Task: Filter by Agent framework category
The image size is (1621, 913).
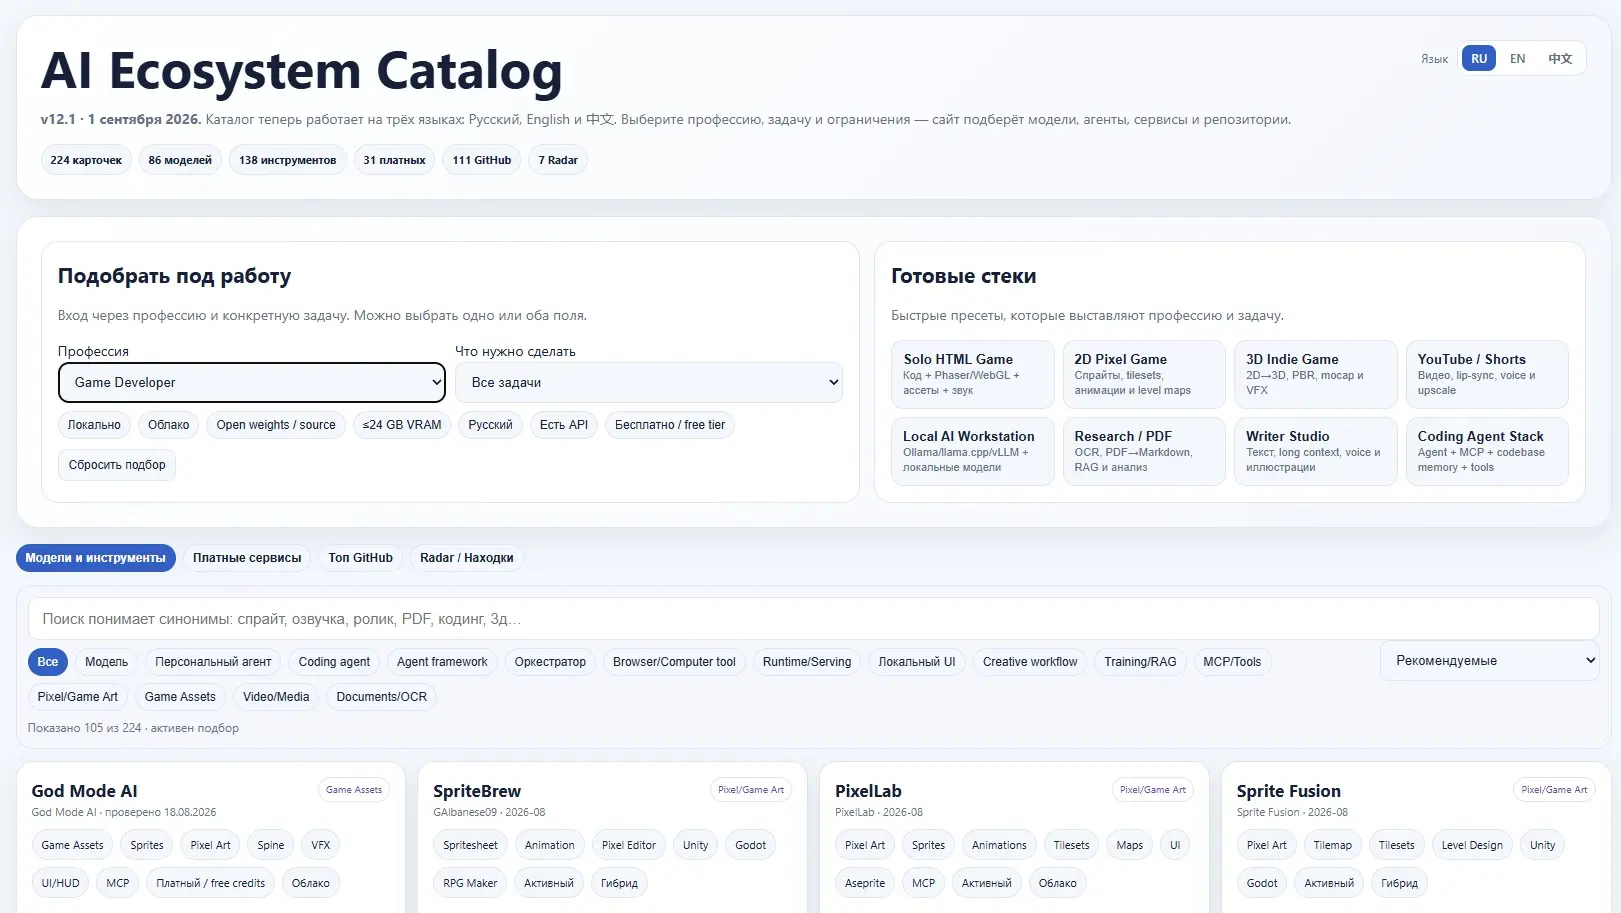Action: pyautogui.click(x=442, y=662)
